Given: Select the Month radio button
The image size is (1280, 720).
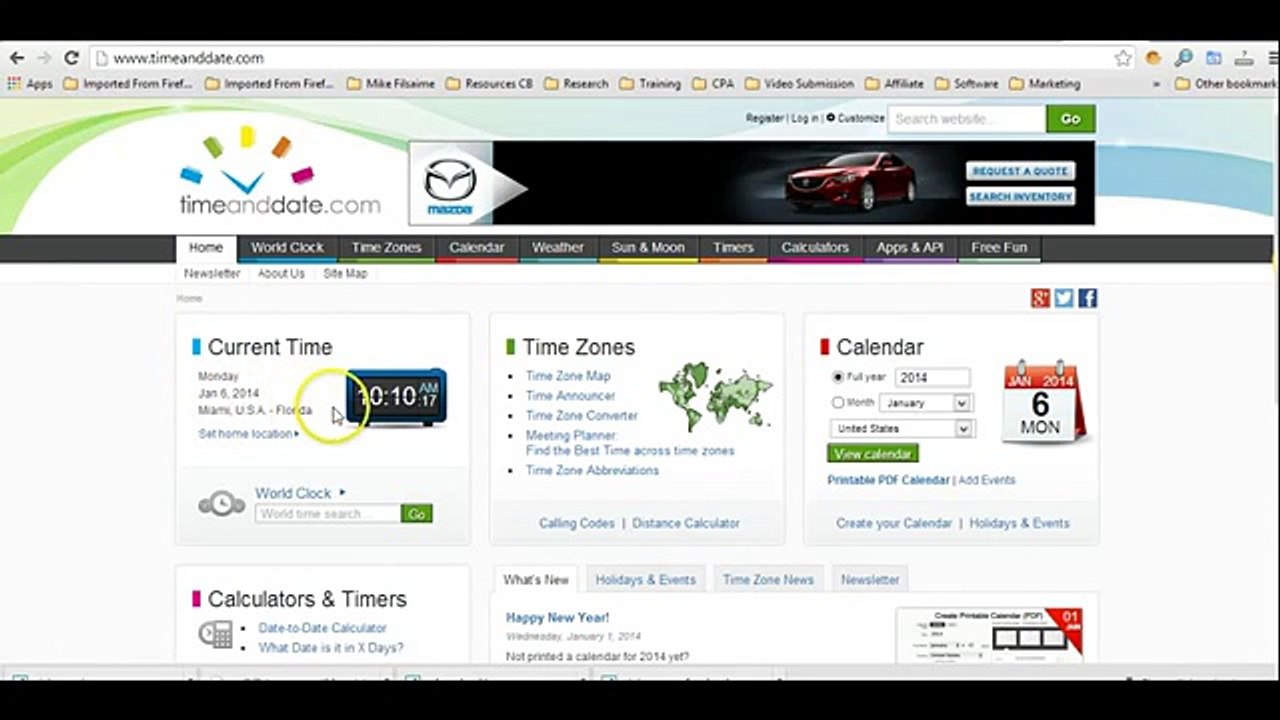Looking at the screenshot, I should [x=838, y=403].
